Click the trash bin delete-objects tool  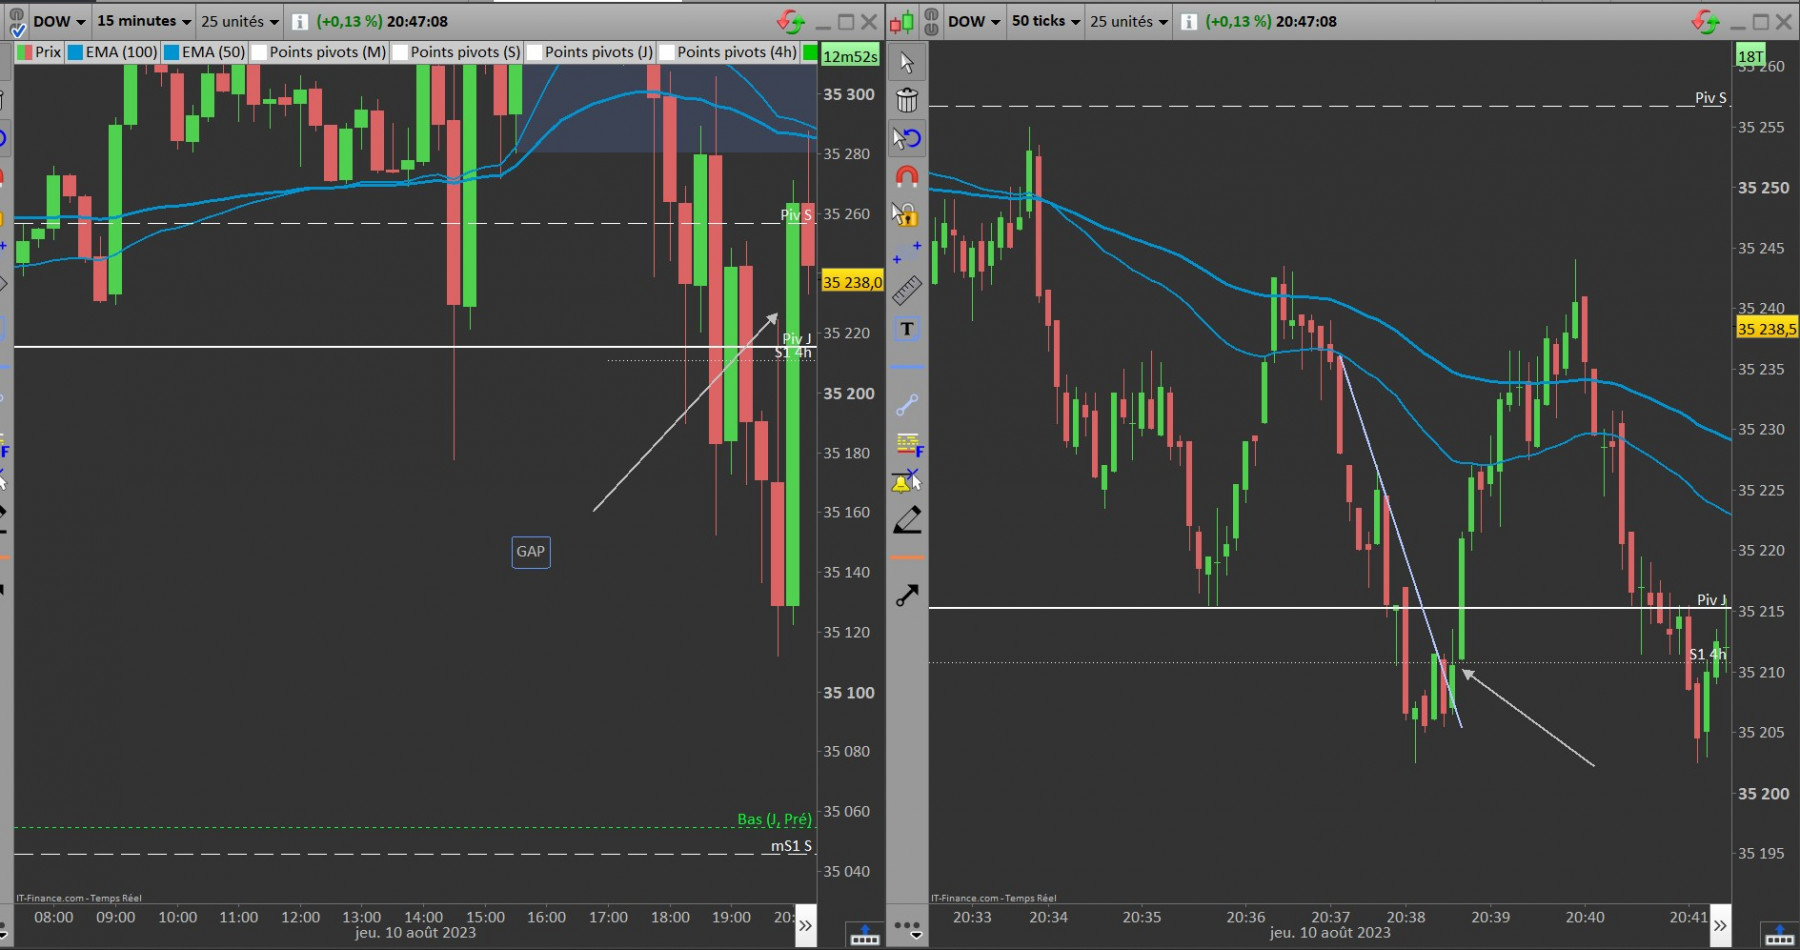click(907, 100)
